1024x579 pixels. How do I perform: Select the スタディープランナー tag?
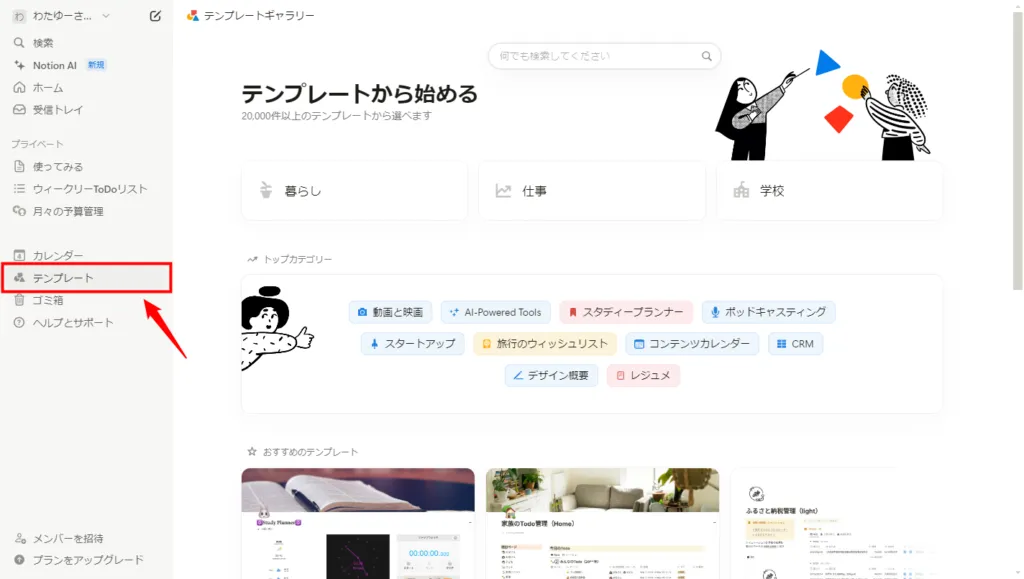(626, 312)
